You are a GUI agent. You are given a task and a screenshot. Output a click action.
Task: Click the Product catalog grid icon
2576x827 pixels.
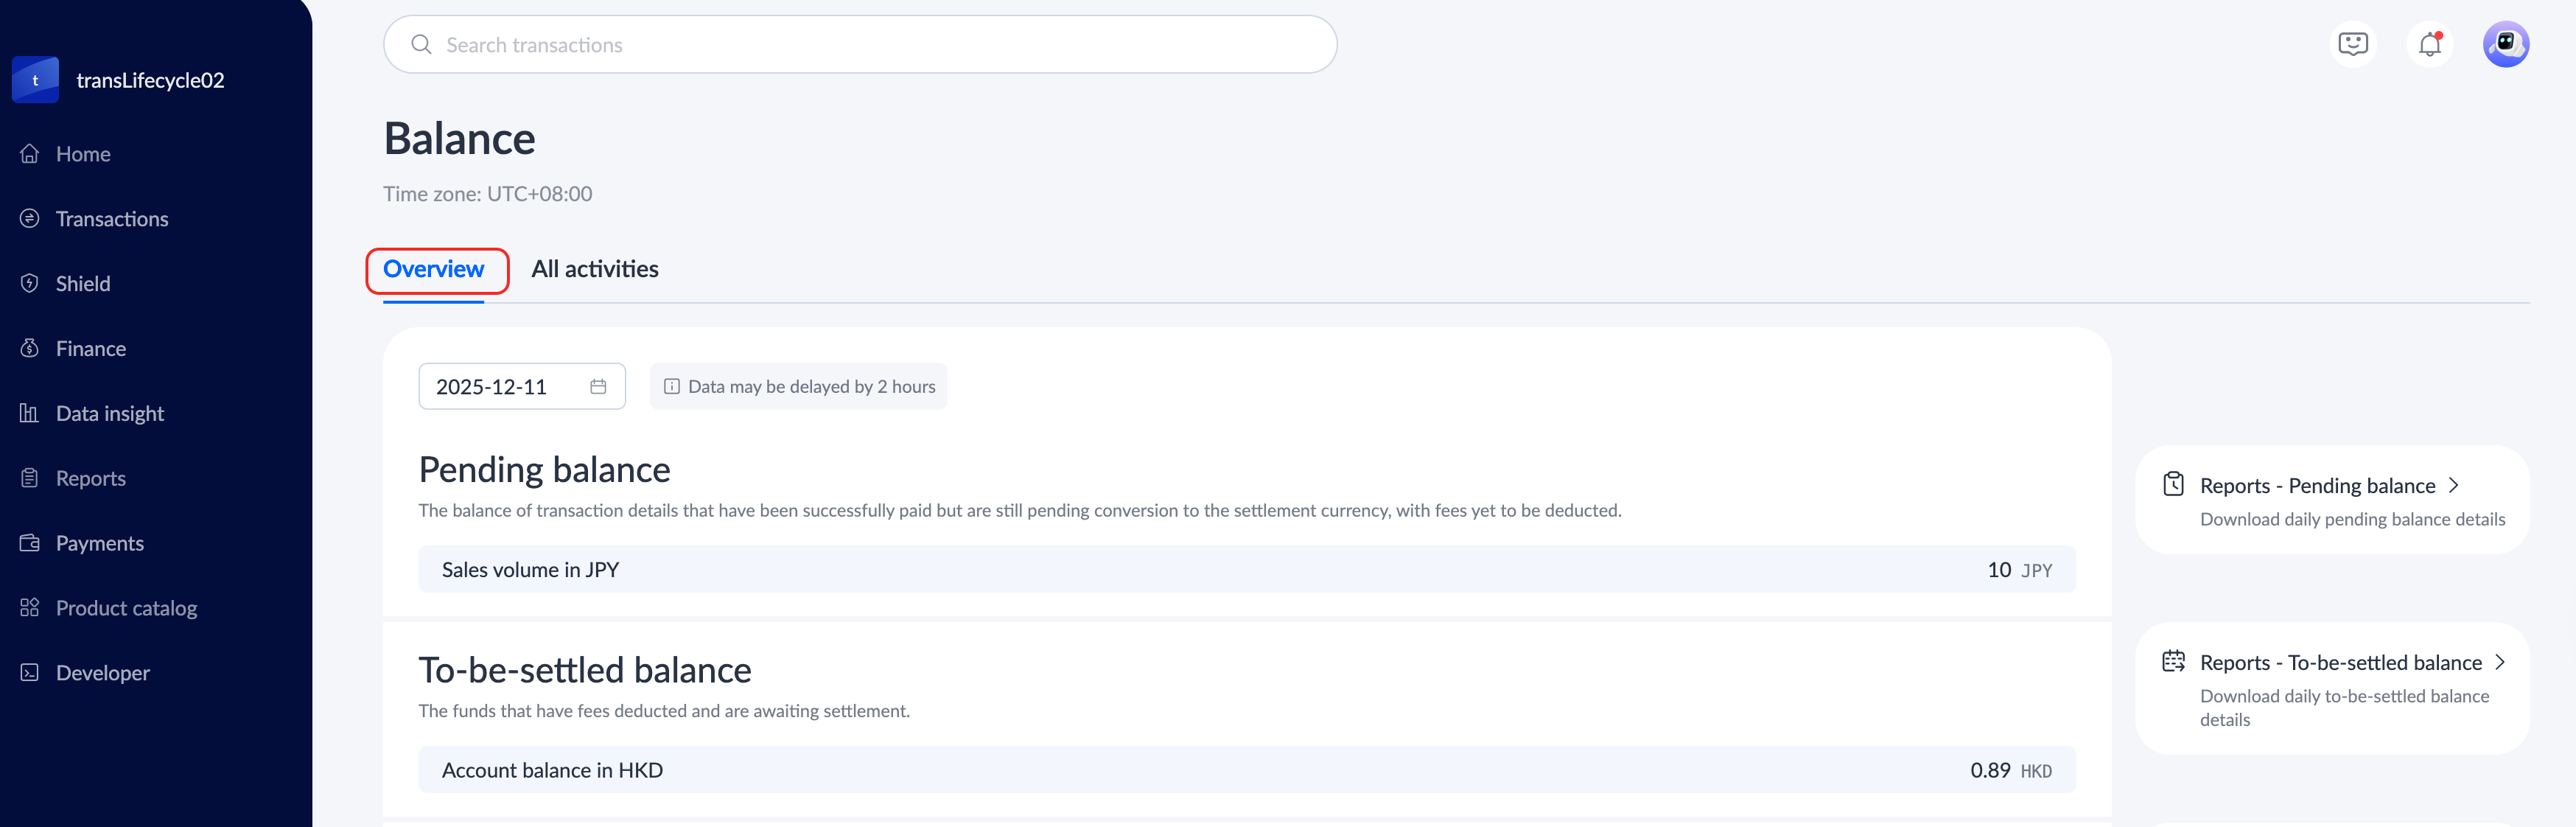30,608
